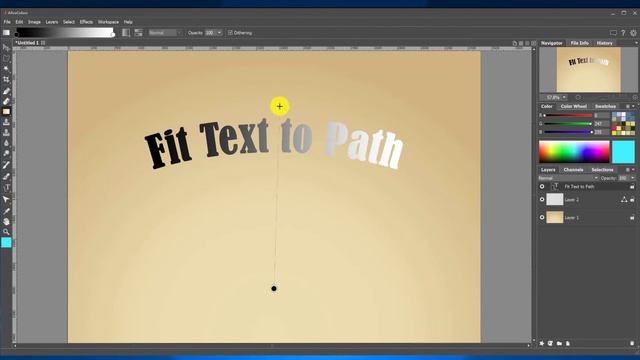The height and width of the screenshot is (360, 640).
Task: Click the gradient preview bar in options
Action: click(64, 33)
